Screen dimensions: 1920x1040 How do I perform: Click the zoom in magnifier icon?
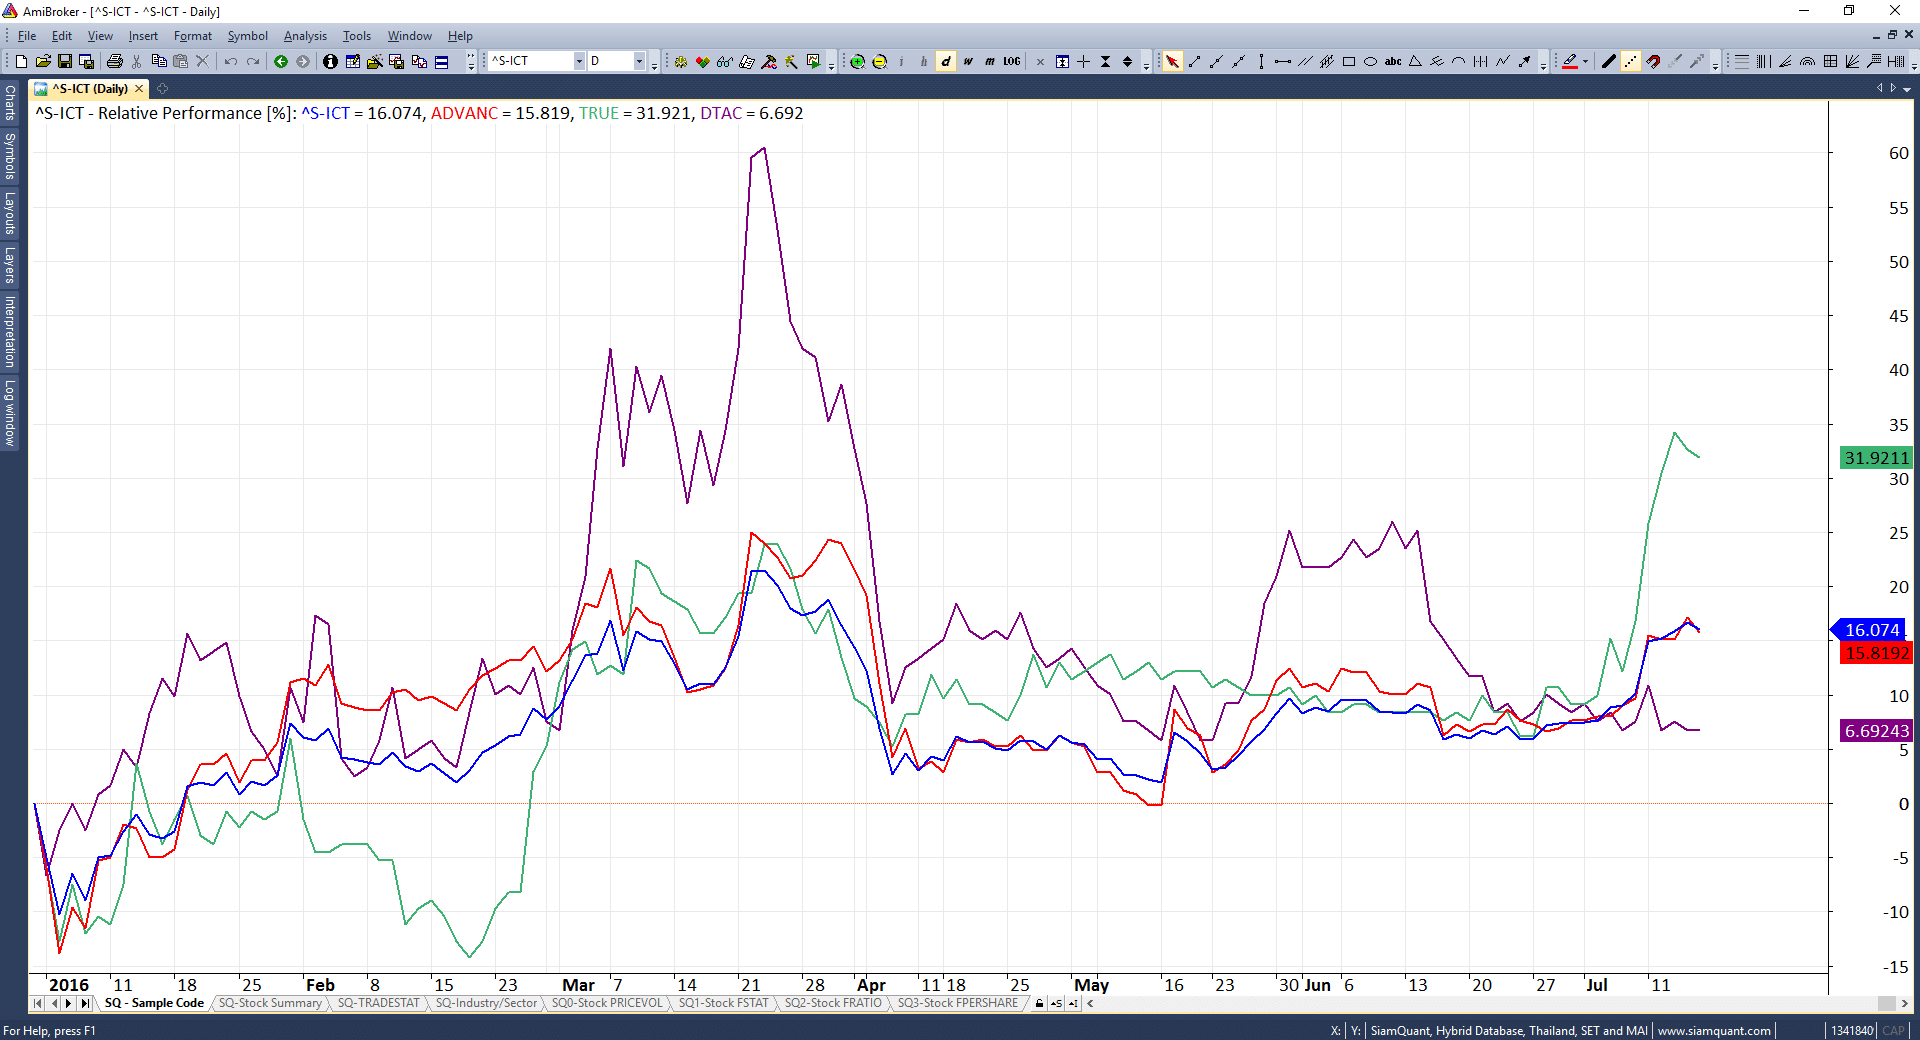pos(857,62)
